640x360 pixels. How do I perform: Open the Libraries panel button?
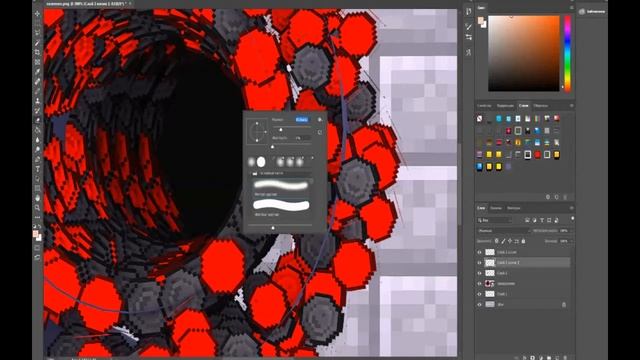[592, 11]
